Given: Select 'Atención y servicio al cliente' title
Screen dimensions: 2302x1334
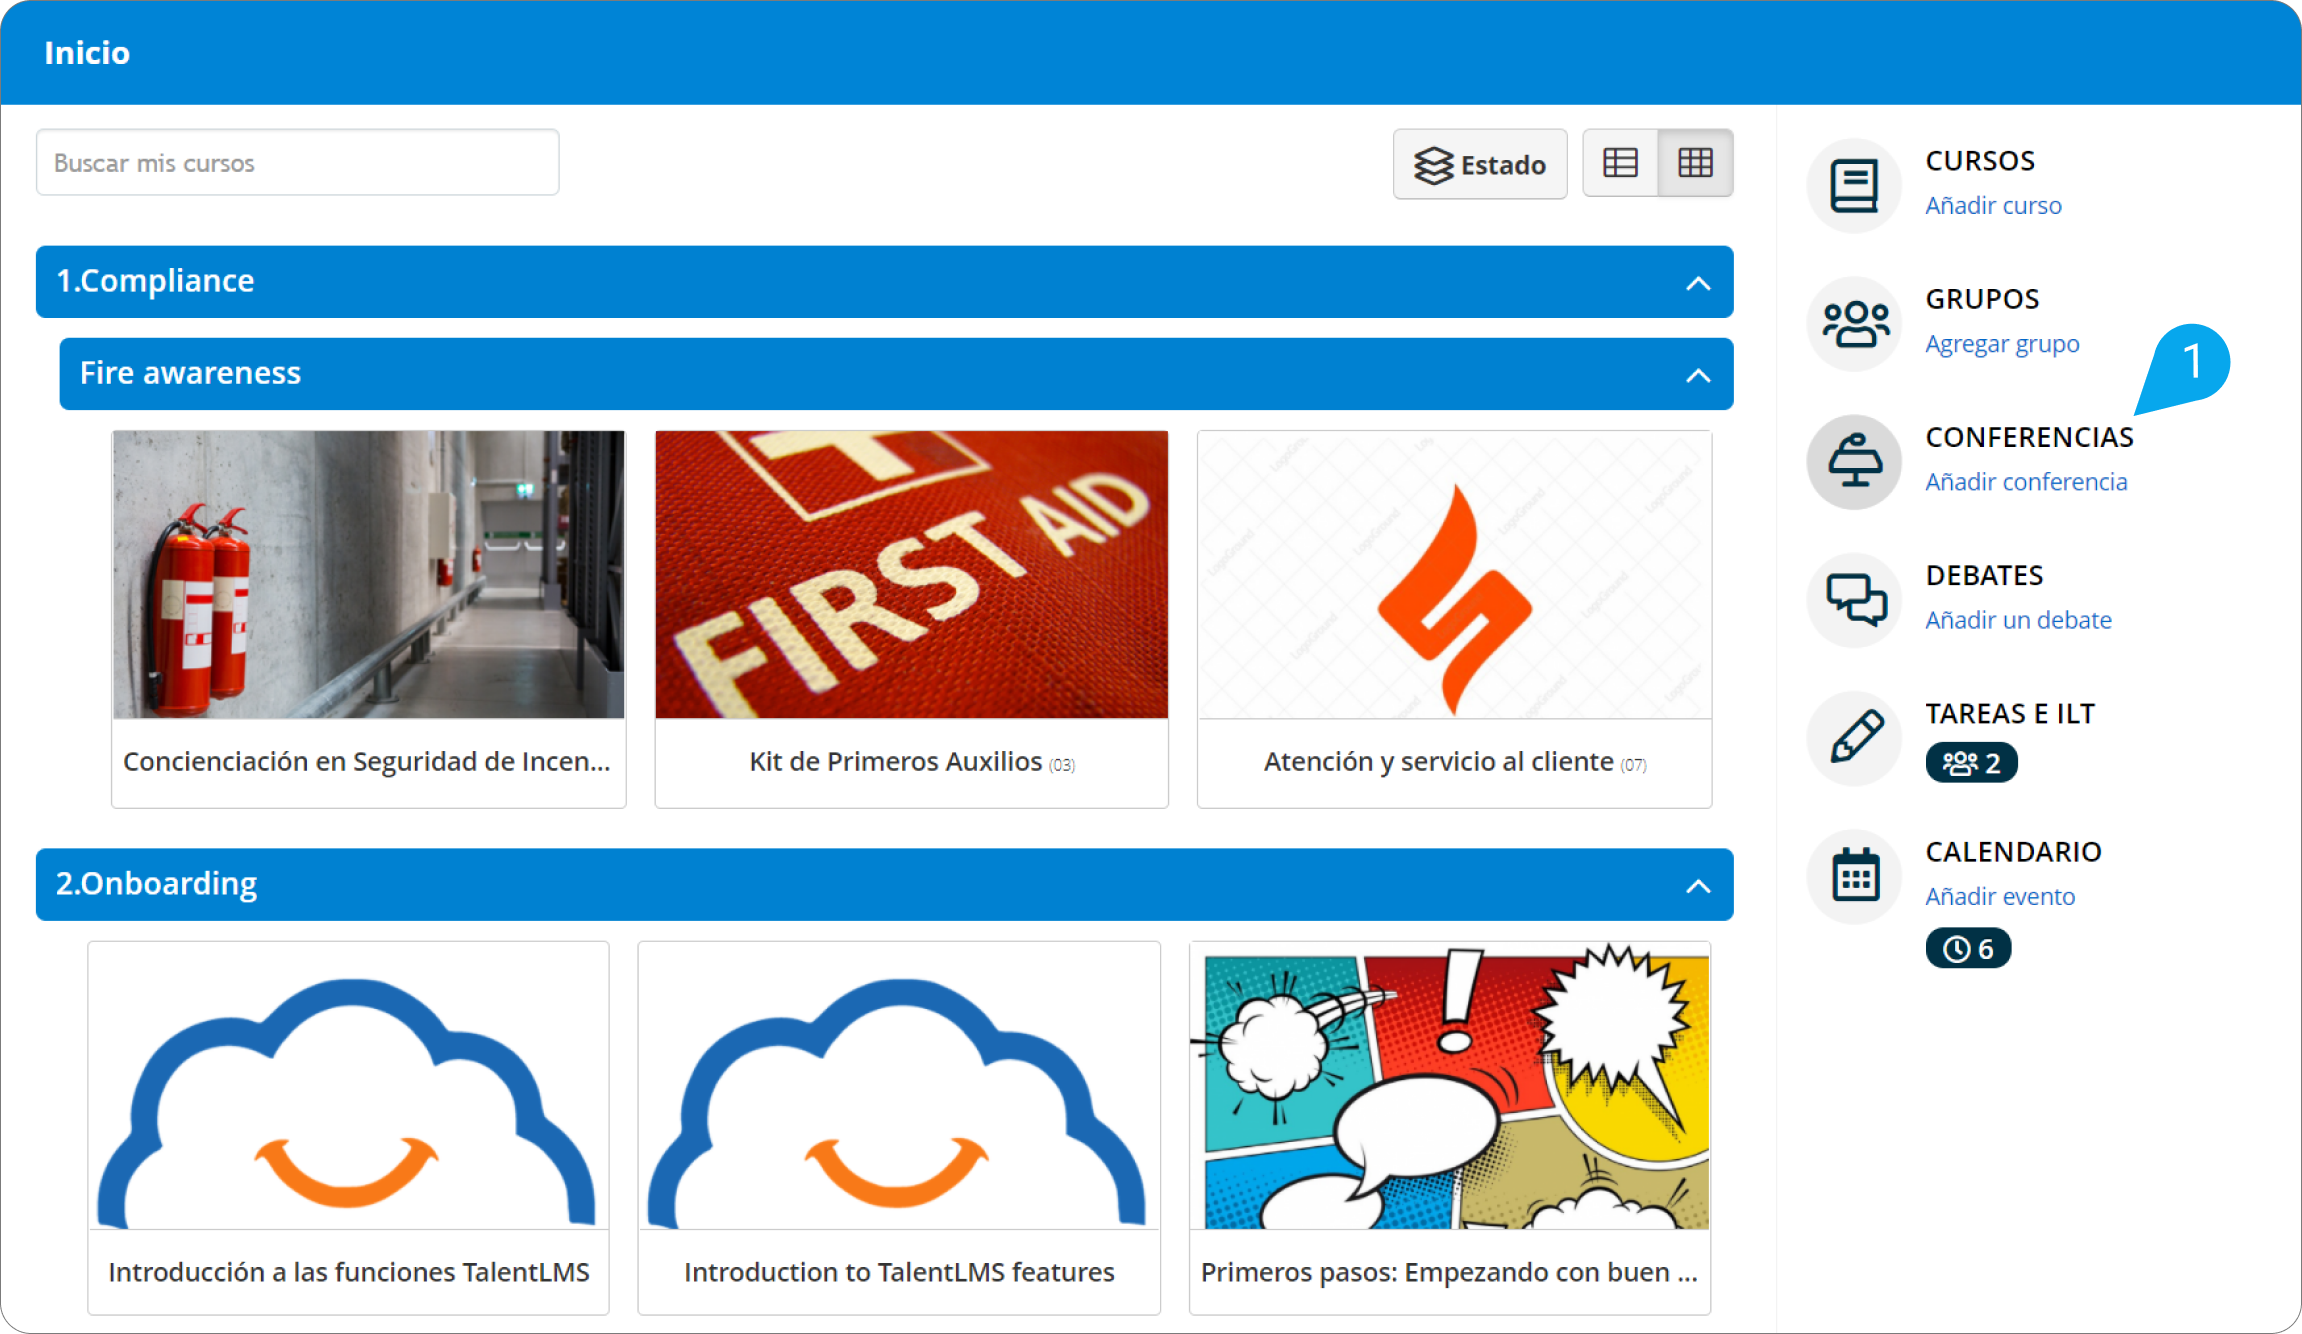Looking at the screenshot, I should 1438,762.
